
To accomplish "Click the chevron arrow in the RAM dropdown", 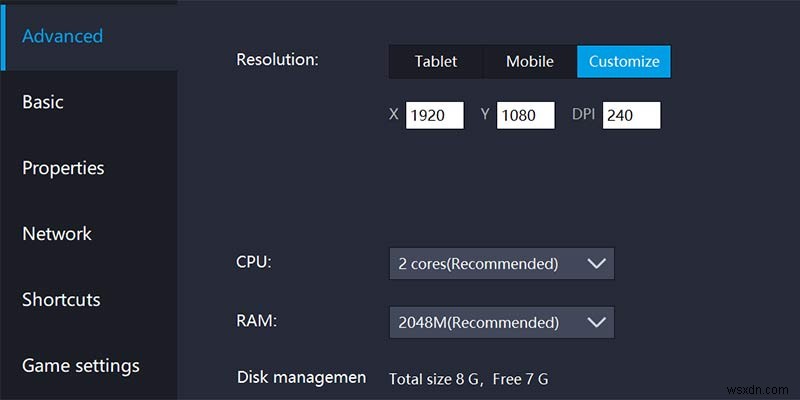I will pos(597,322).
